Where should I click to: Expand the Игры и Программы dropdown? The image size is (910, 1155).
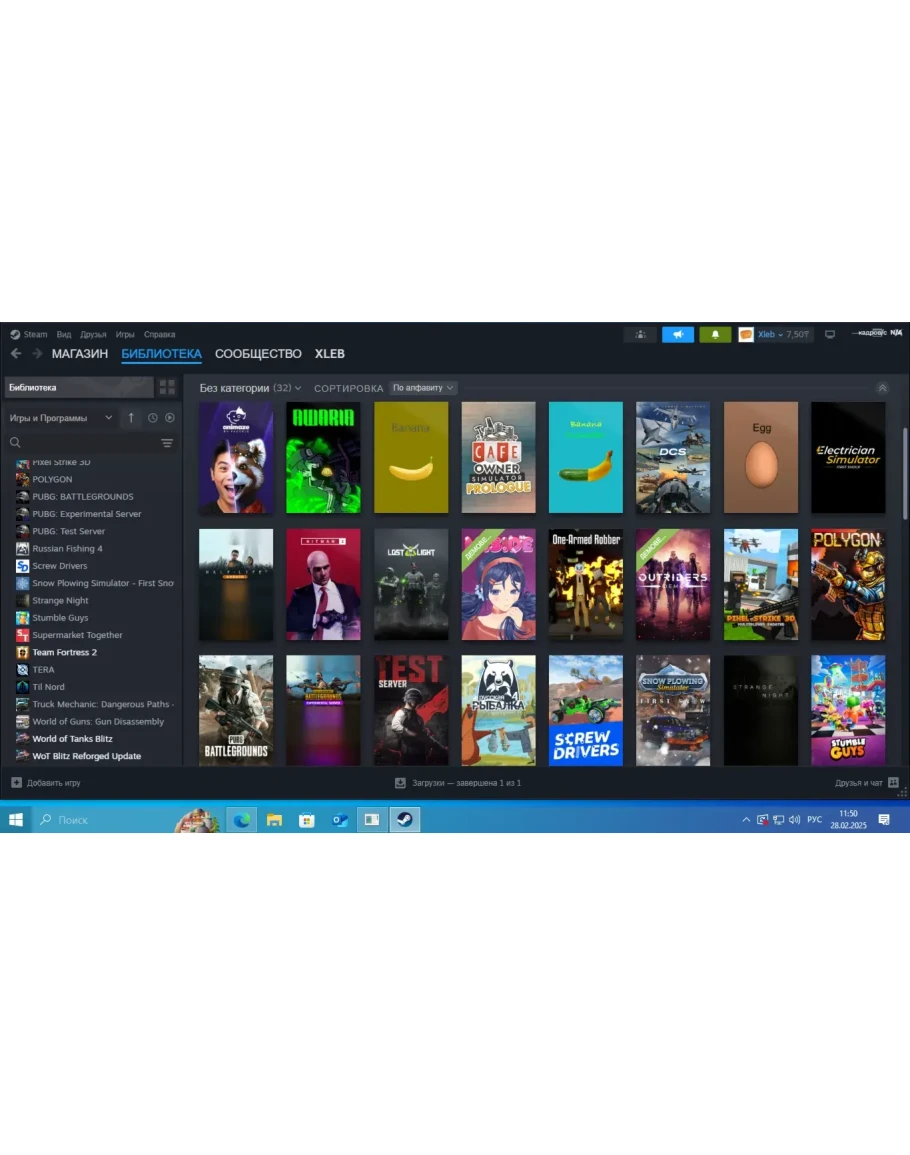pyautogui.click(x=61, y=418)
